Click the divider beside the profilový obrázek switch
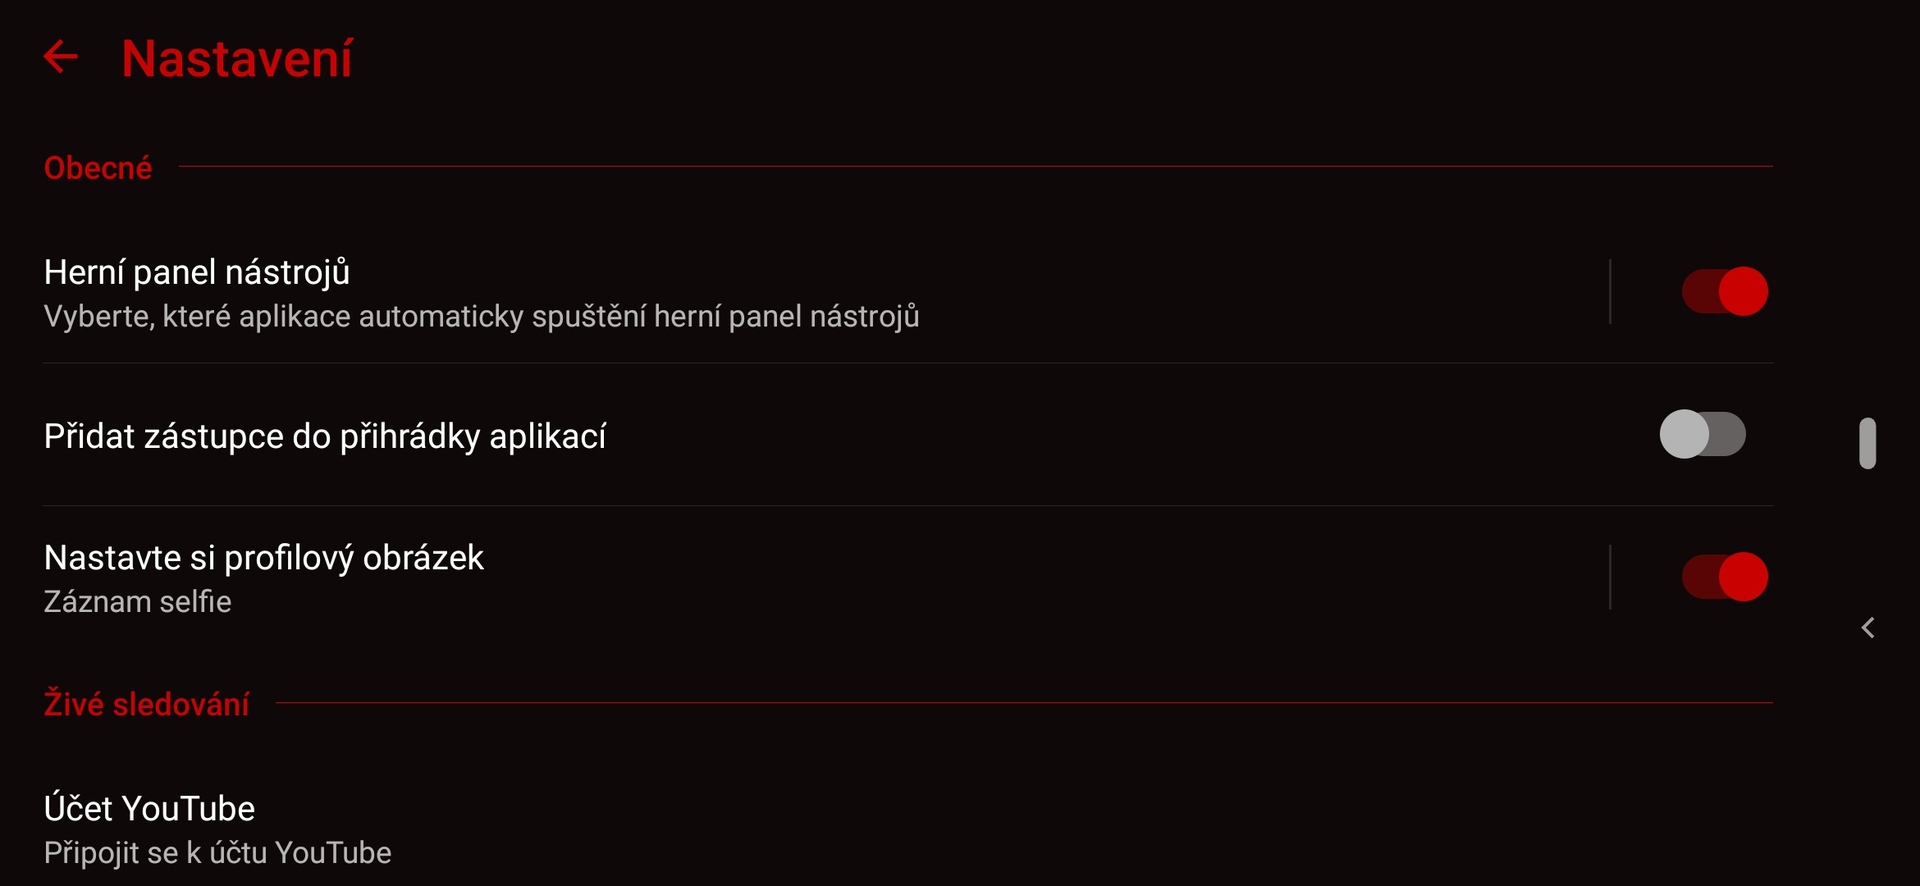 pos(1610,577)
